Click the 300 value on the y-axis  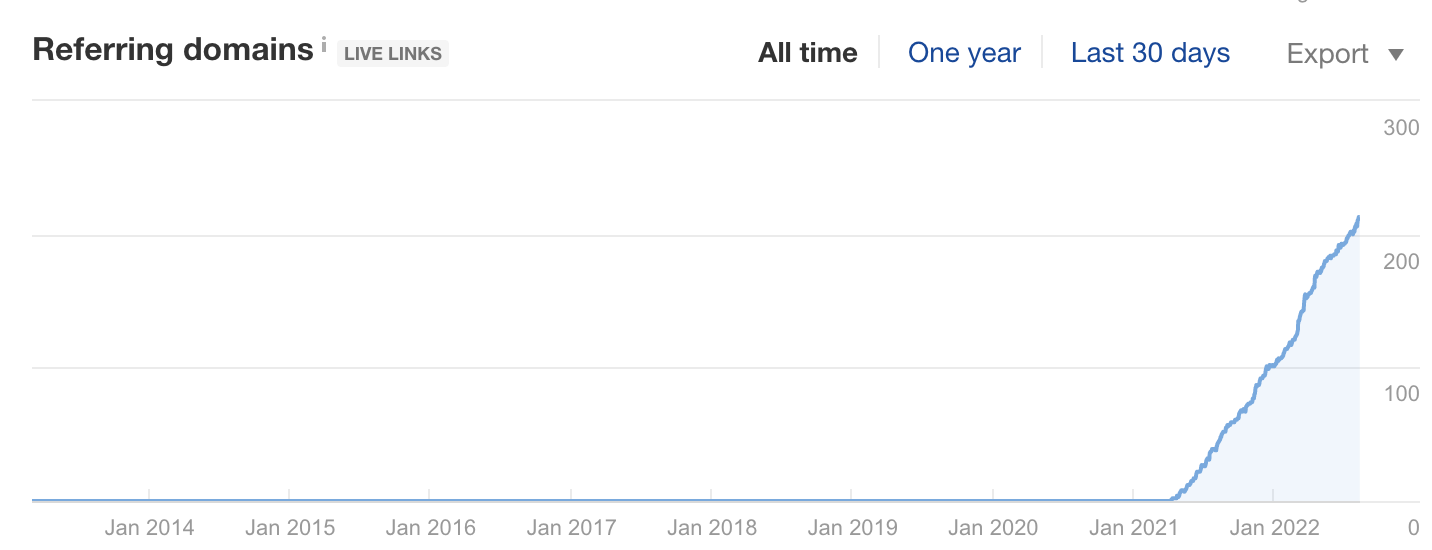point(1400,128)
